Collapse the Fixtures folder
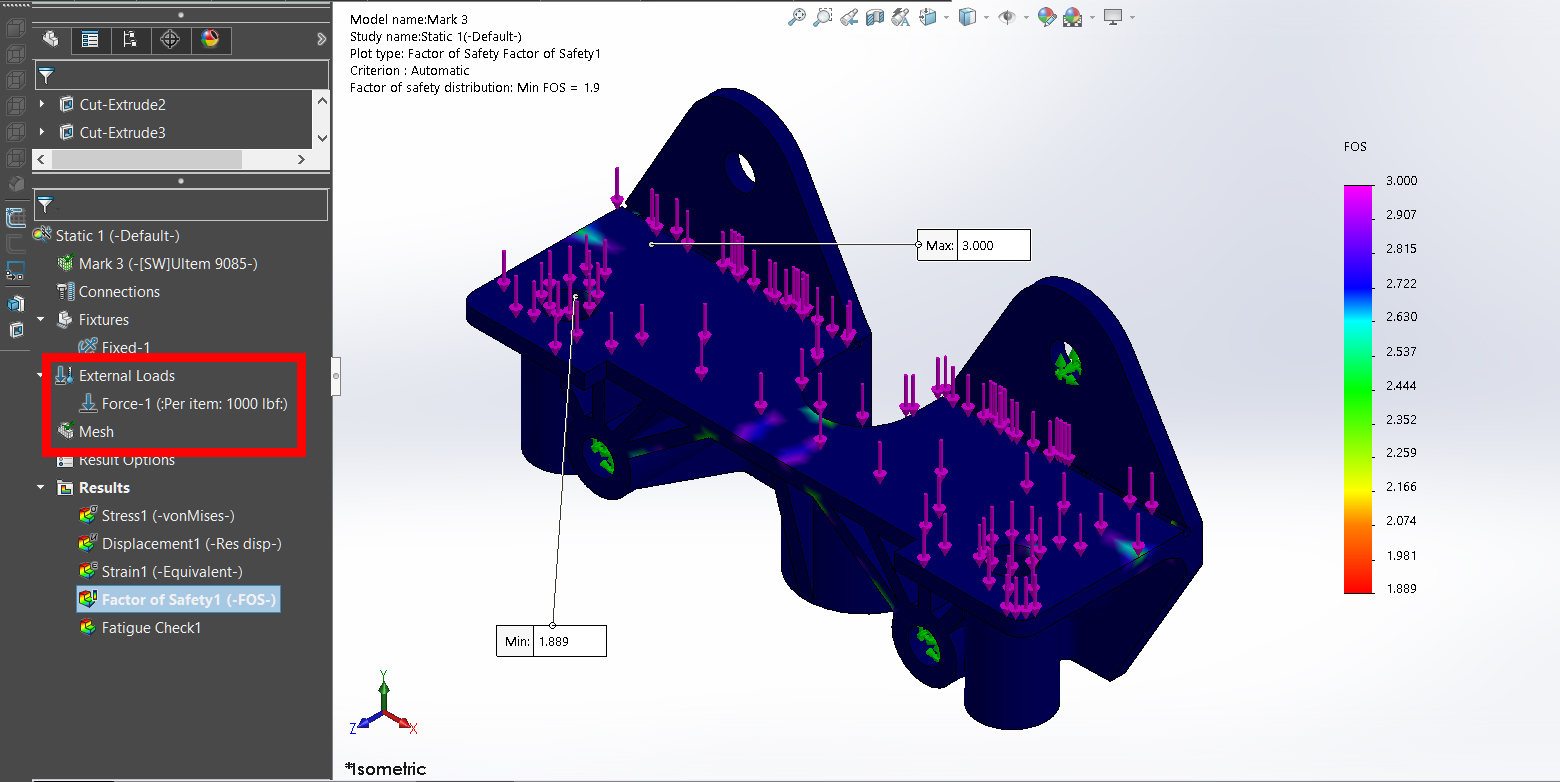 (x=42, y=319)
